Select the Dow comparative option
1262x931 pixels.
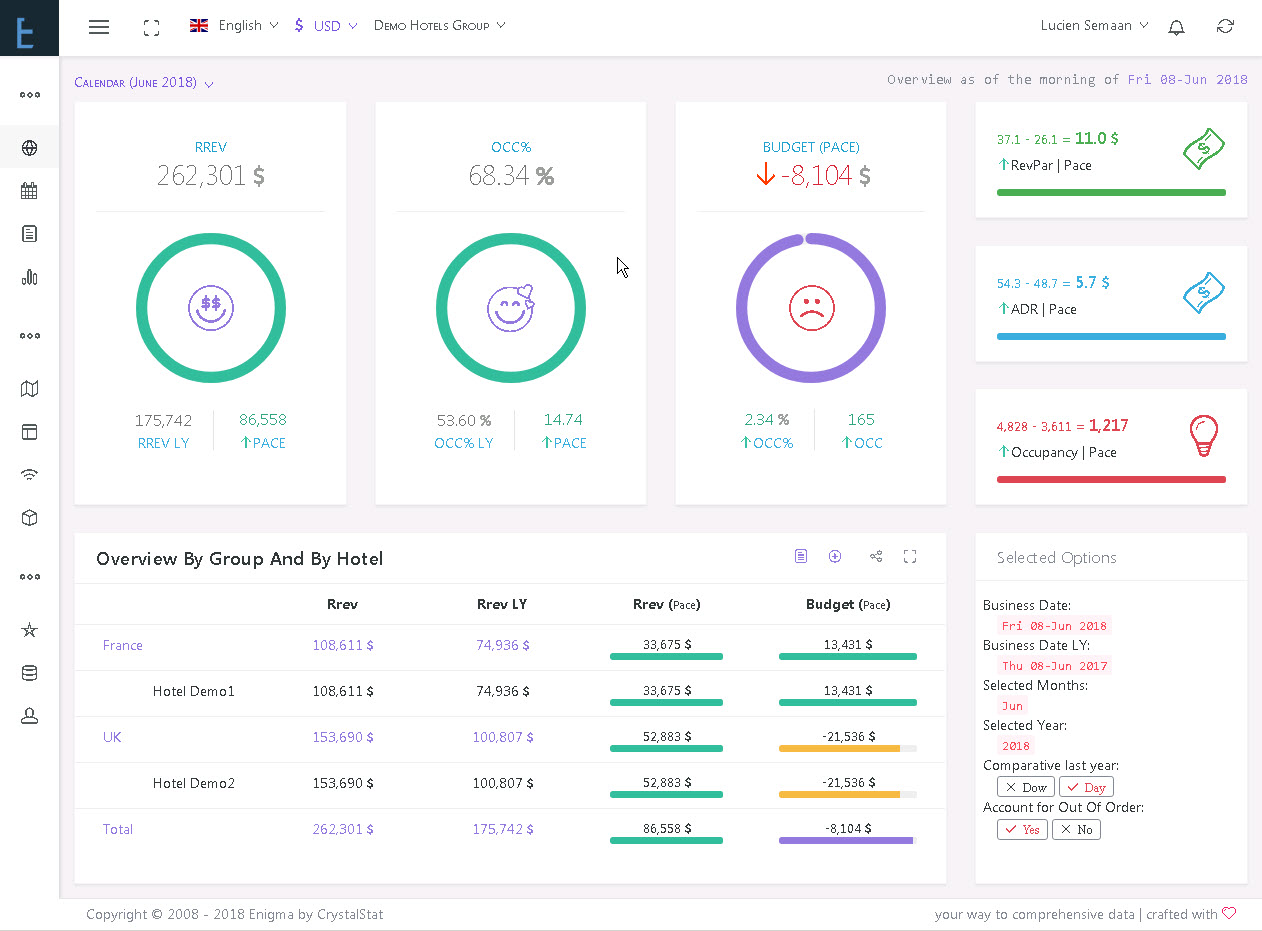tap(1026, 787)
